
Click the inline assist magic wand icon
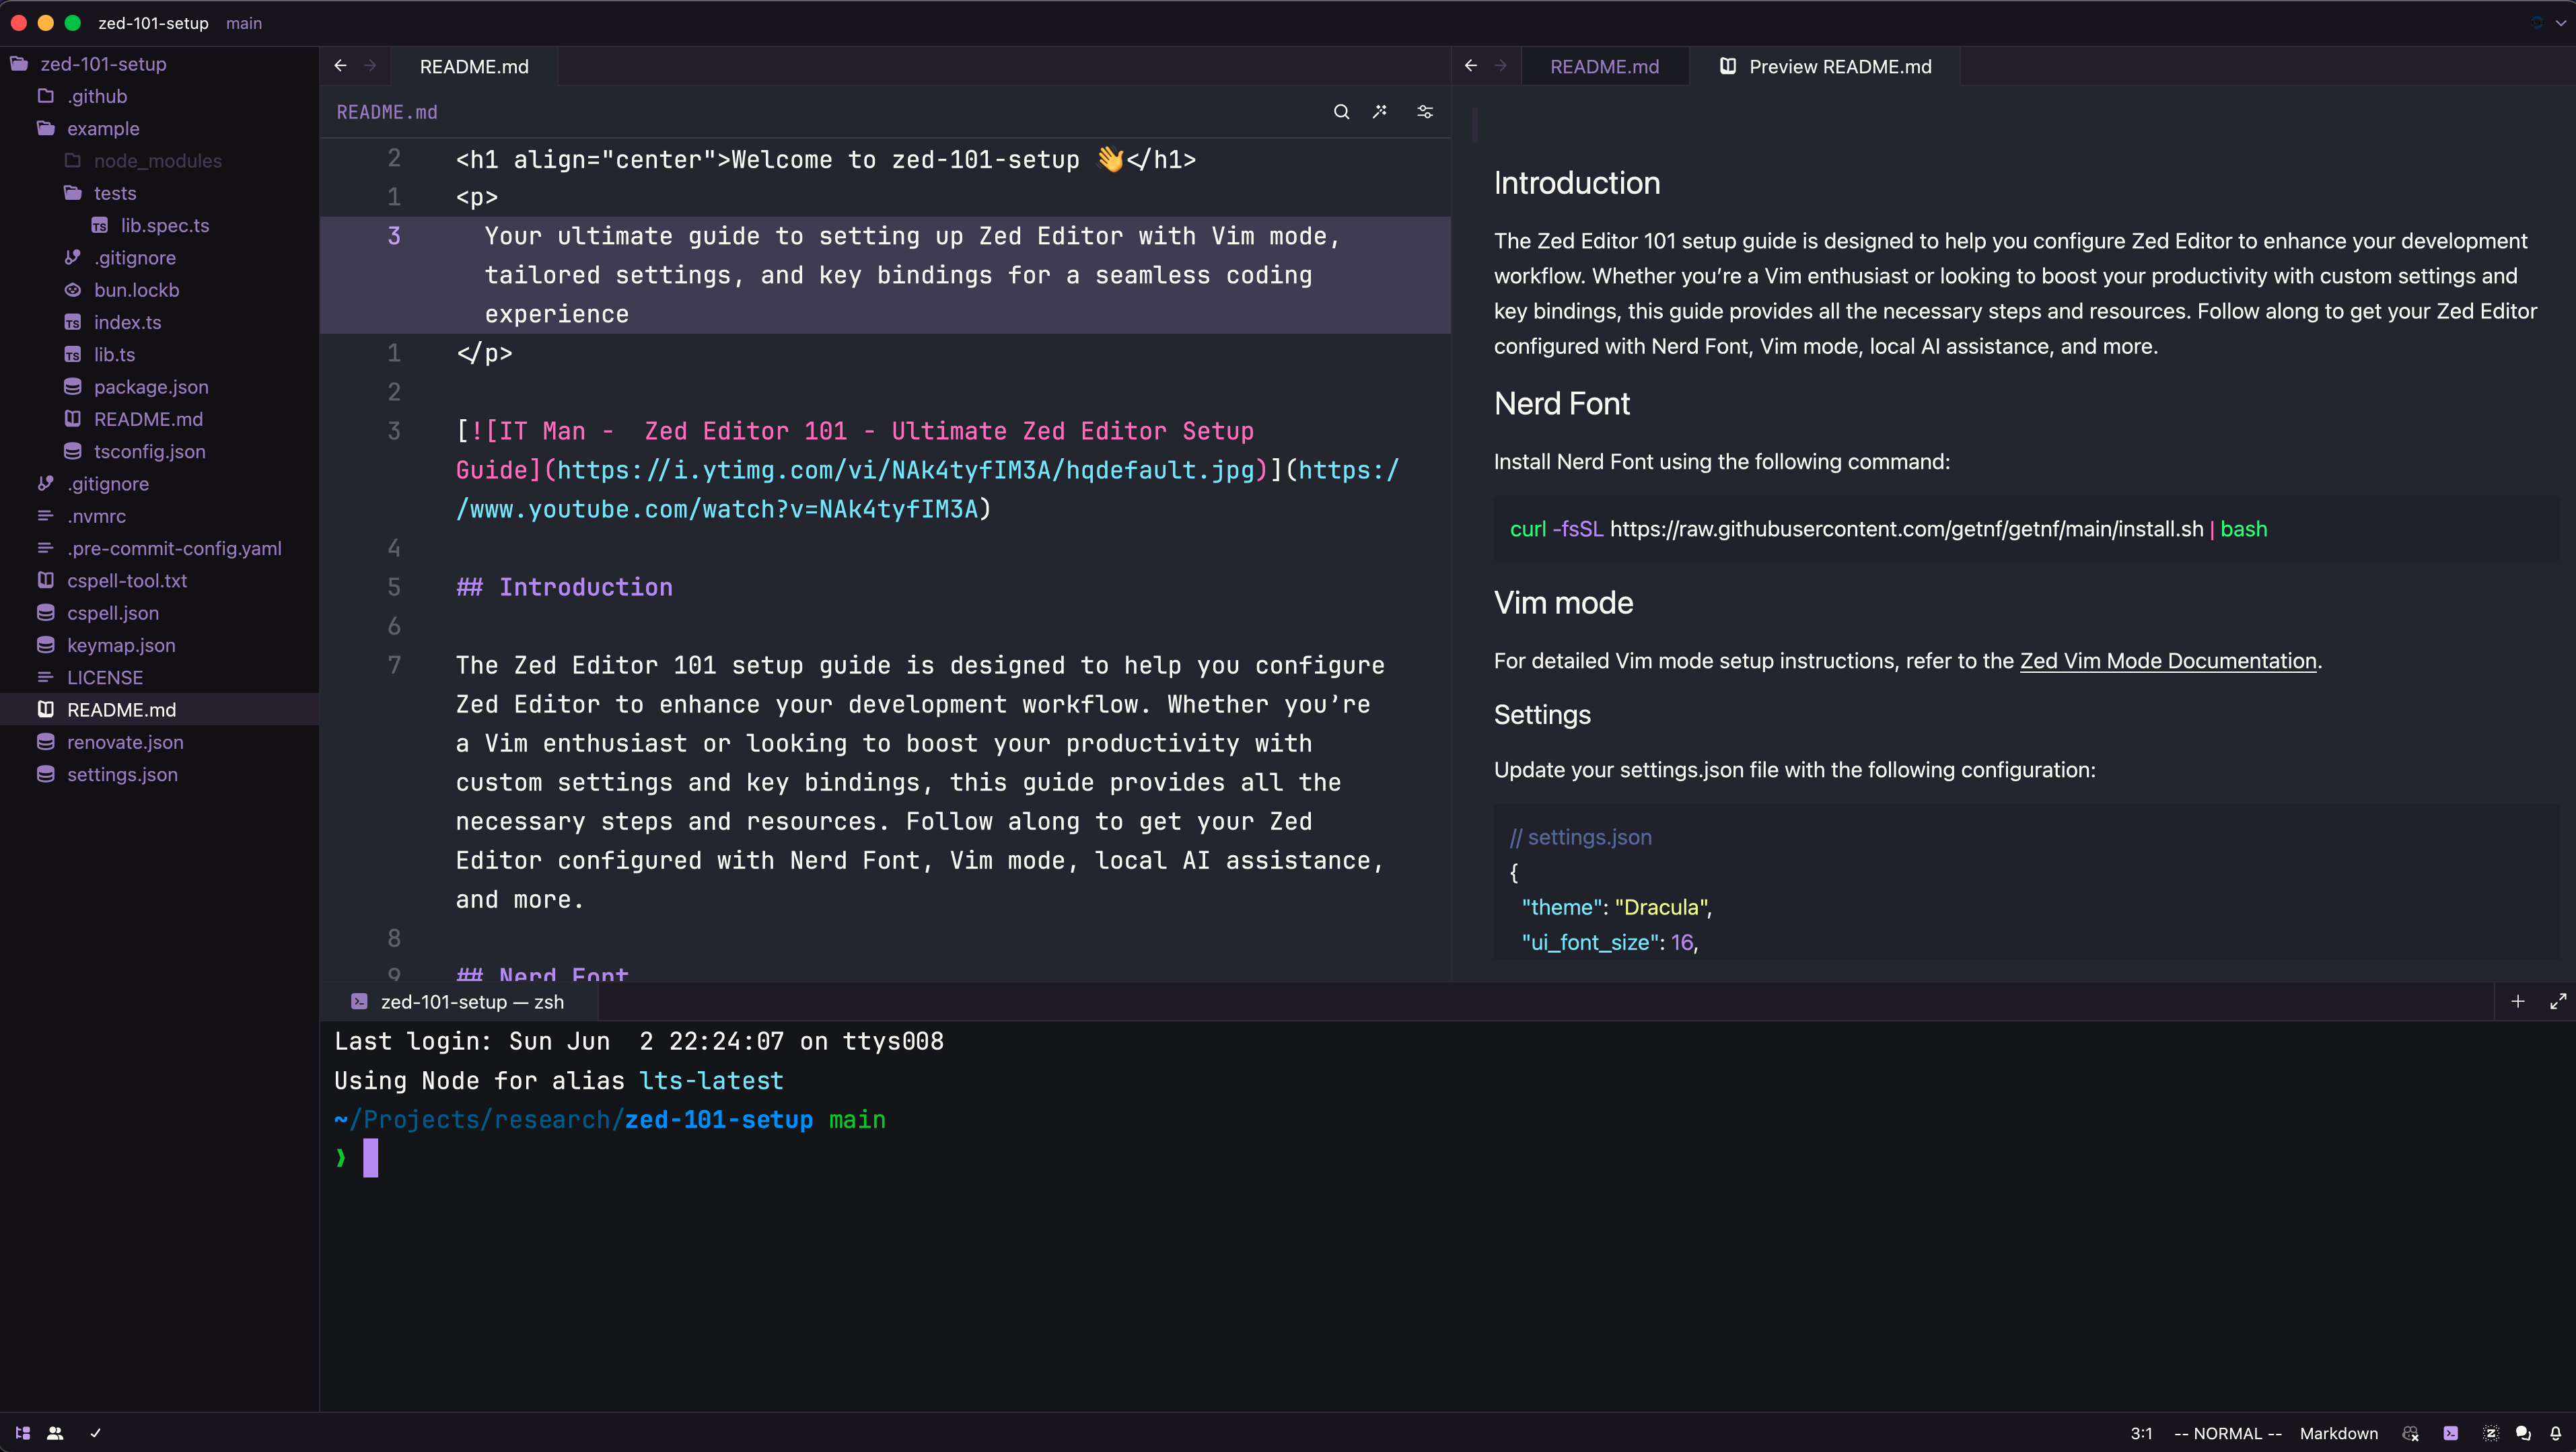click(x=1380, y=112)
